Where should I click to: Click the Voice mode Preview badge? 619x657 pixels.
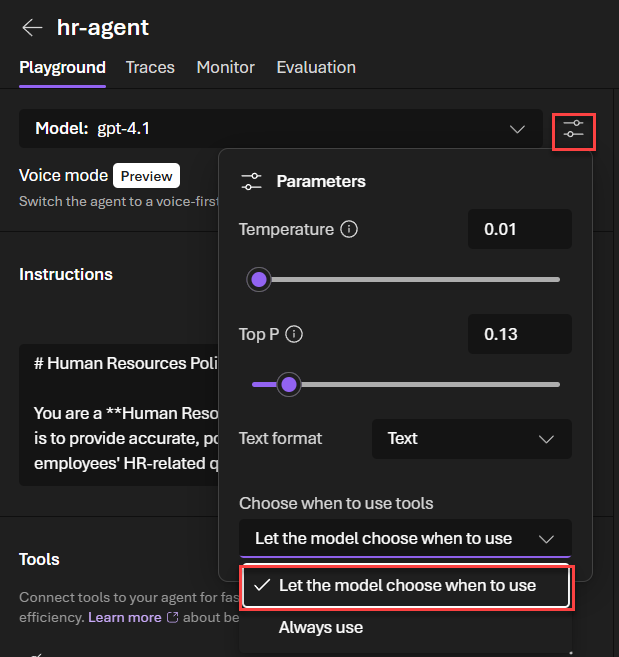146,176
